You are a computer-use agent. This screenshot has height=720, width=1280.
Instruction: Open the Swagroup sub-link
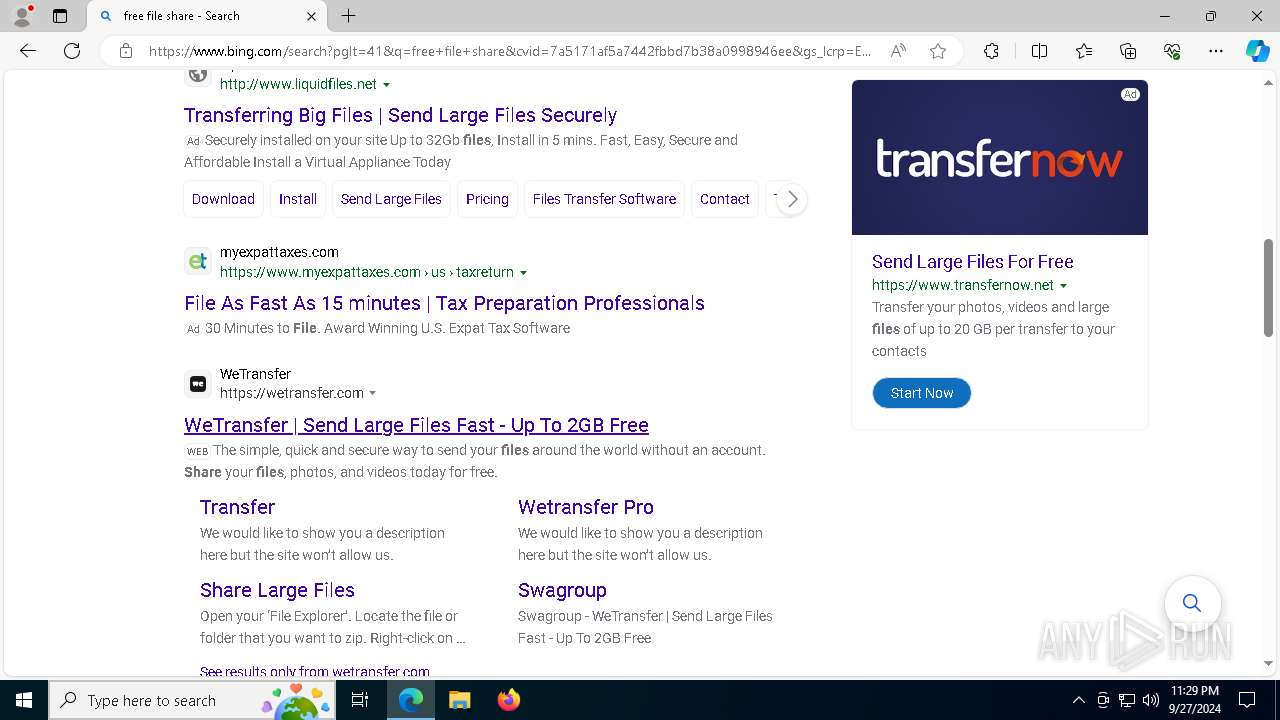click(x=562, y=590)
